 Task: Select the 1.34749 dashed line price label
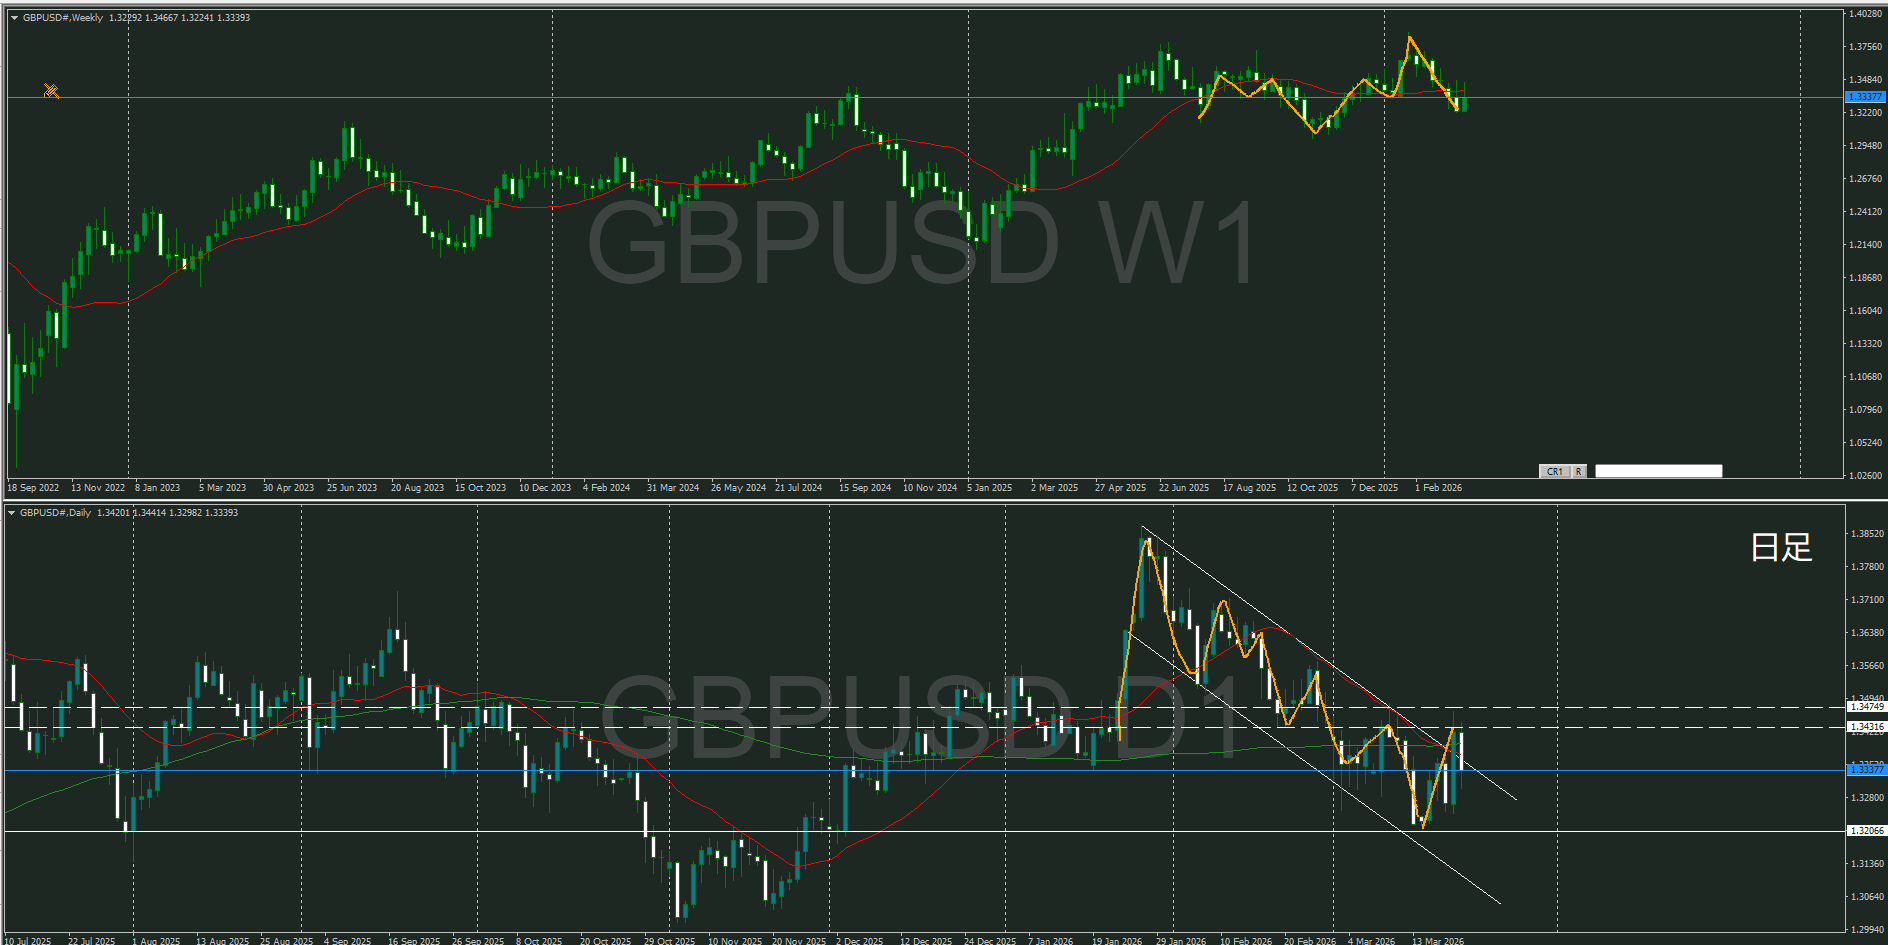[1866, 707]
